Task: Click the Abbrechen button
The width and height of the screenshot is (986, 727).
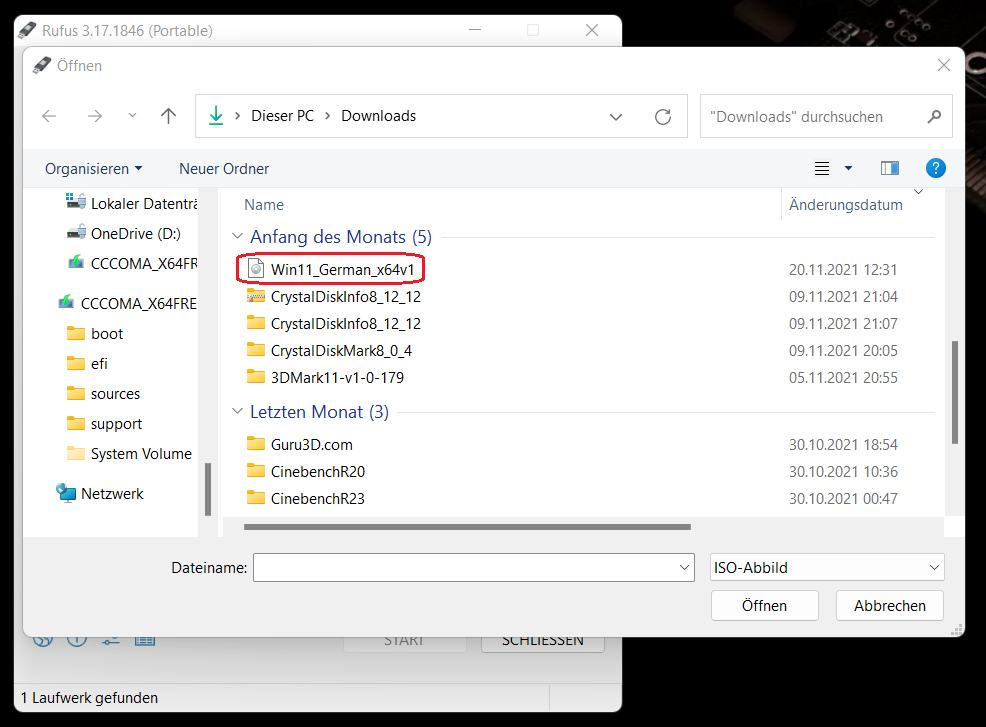Action: (890, 606)
